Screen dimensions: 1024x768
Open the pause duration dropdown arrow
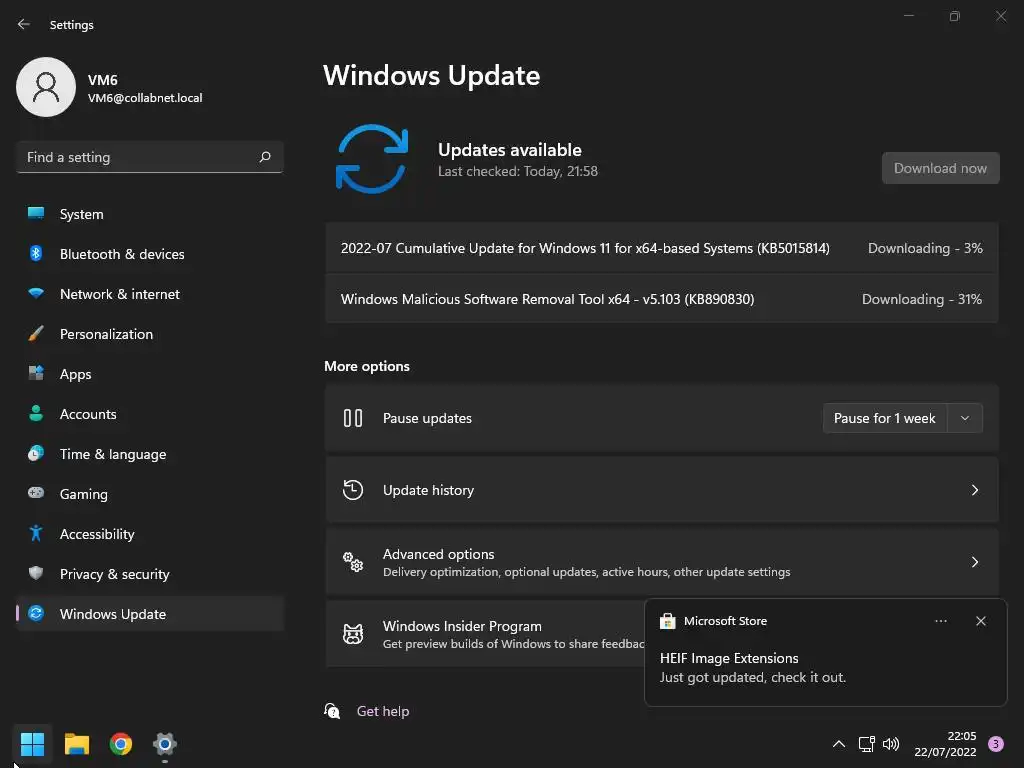pyautogui.click(x=965, y=418)
